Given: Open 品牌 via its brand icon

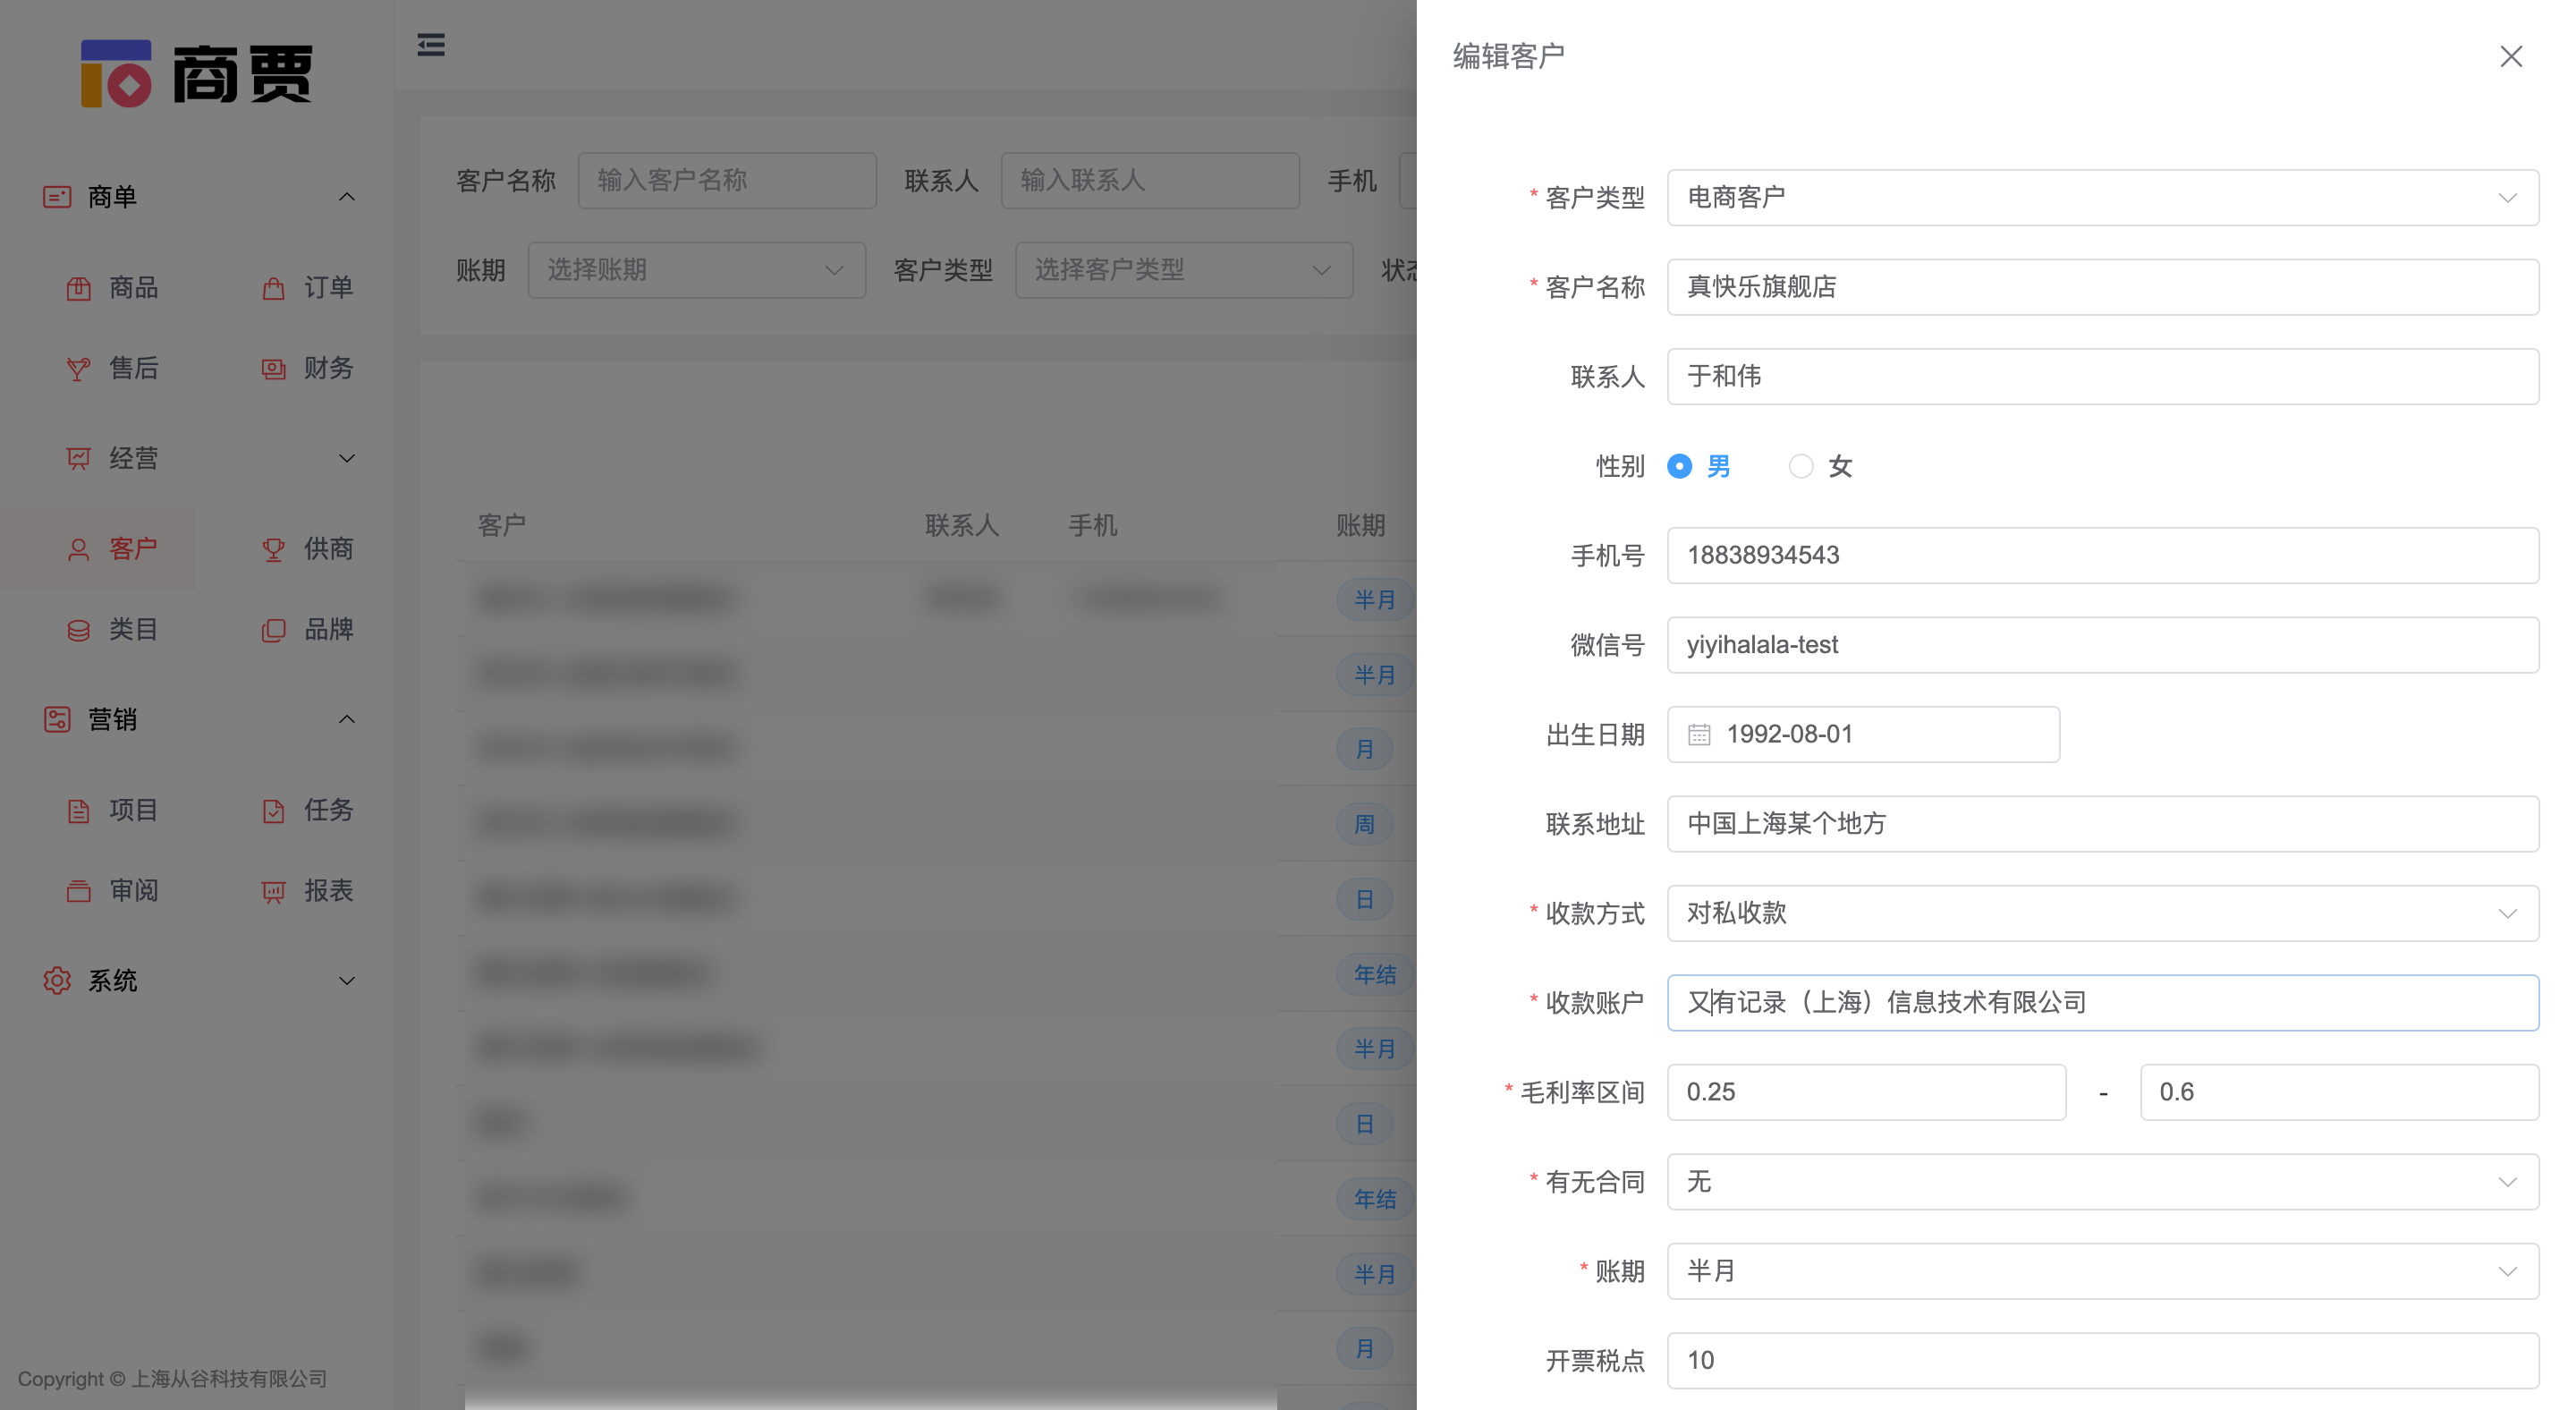Looking at the screenshot, I should [x=273, y=629].
